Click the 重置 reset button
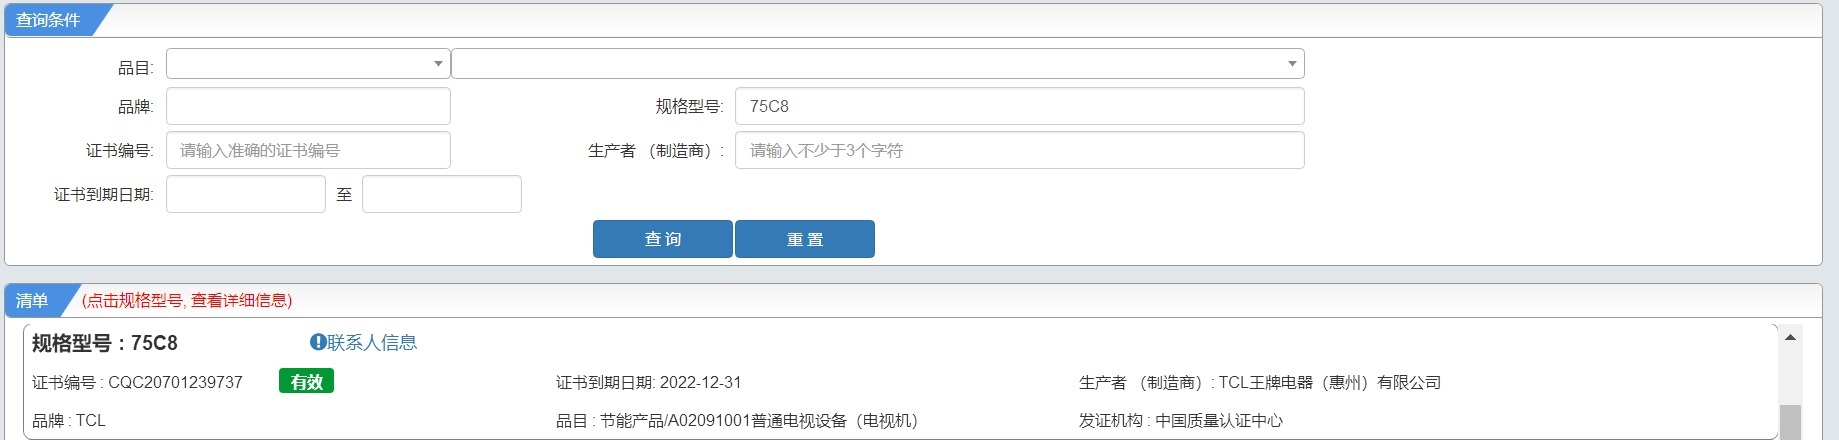The height and width of the screenshot is (440, 1839). tap(805, 239)
